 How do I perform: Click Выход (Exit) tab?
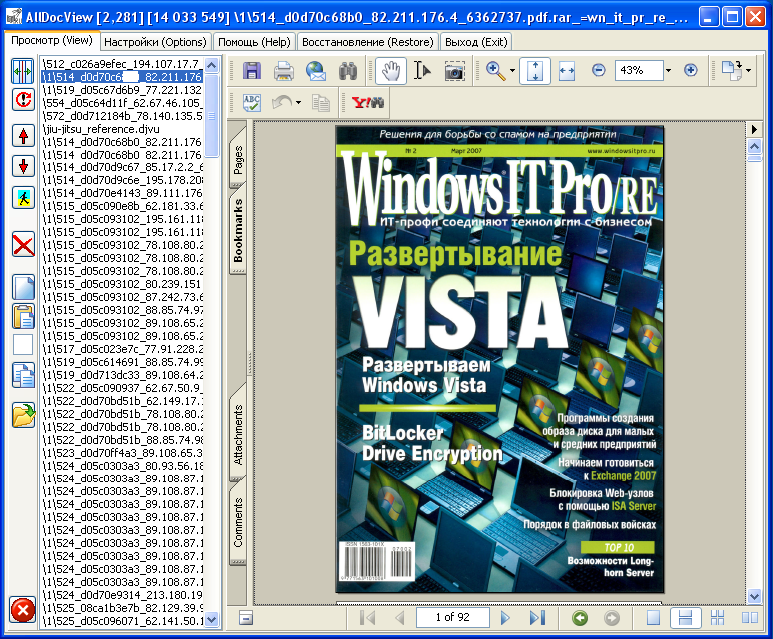(x=476, y=42)
